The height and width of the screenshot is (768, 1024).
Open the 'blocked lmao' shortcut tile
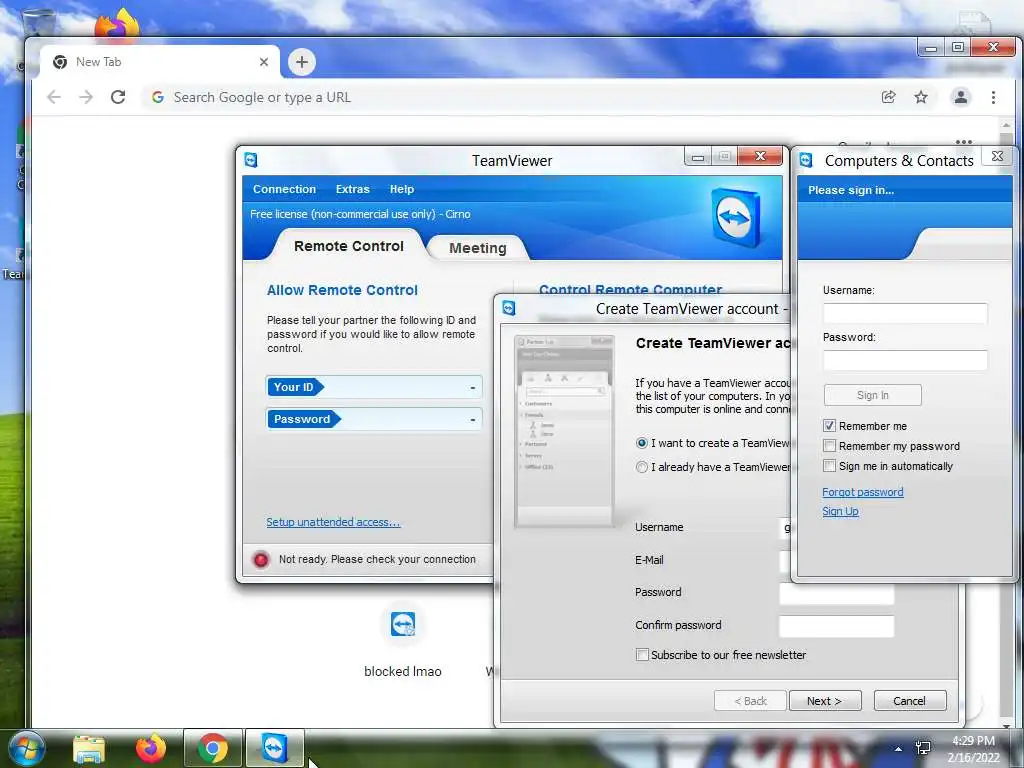403,640
